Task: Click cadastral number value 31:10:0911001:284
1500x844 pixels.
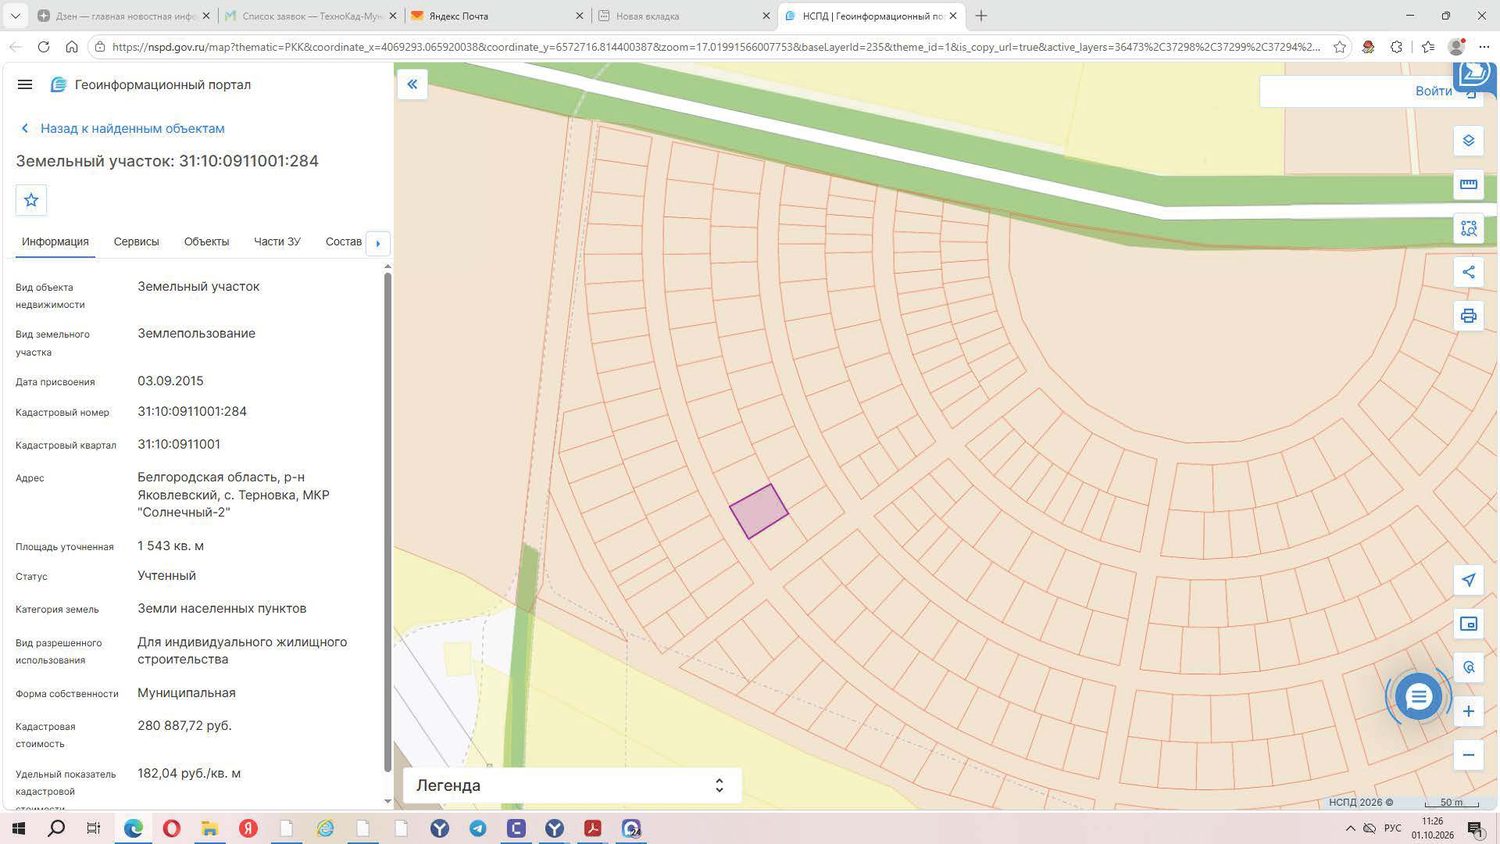Action: [192, 412]
